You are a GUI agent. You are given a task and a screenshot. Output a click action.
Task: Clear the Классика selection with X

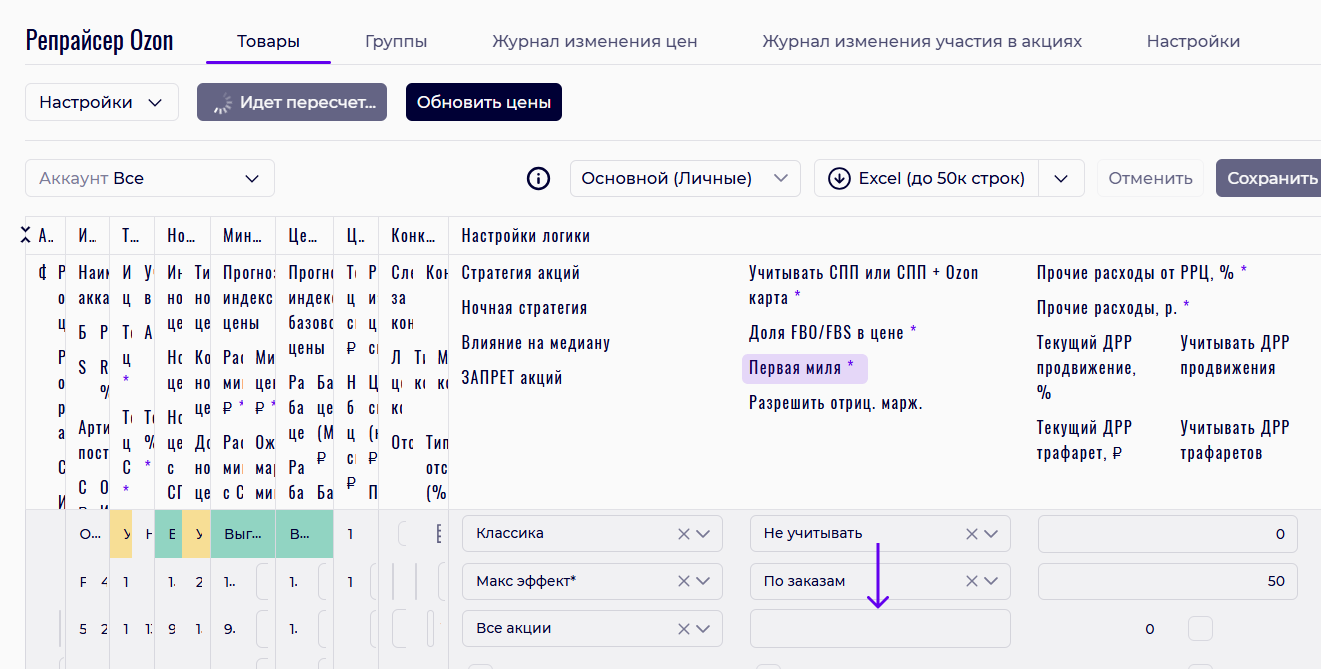(x=684, y=534)
